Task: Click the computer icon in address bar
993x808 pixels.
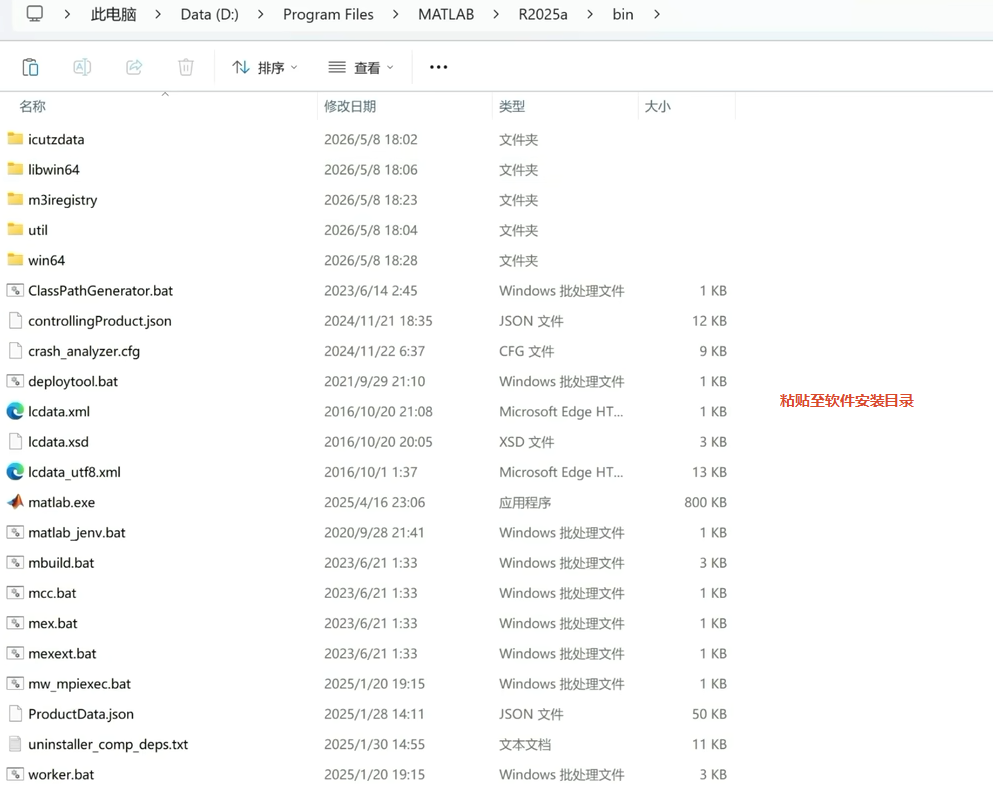Action: click(35, 14)
